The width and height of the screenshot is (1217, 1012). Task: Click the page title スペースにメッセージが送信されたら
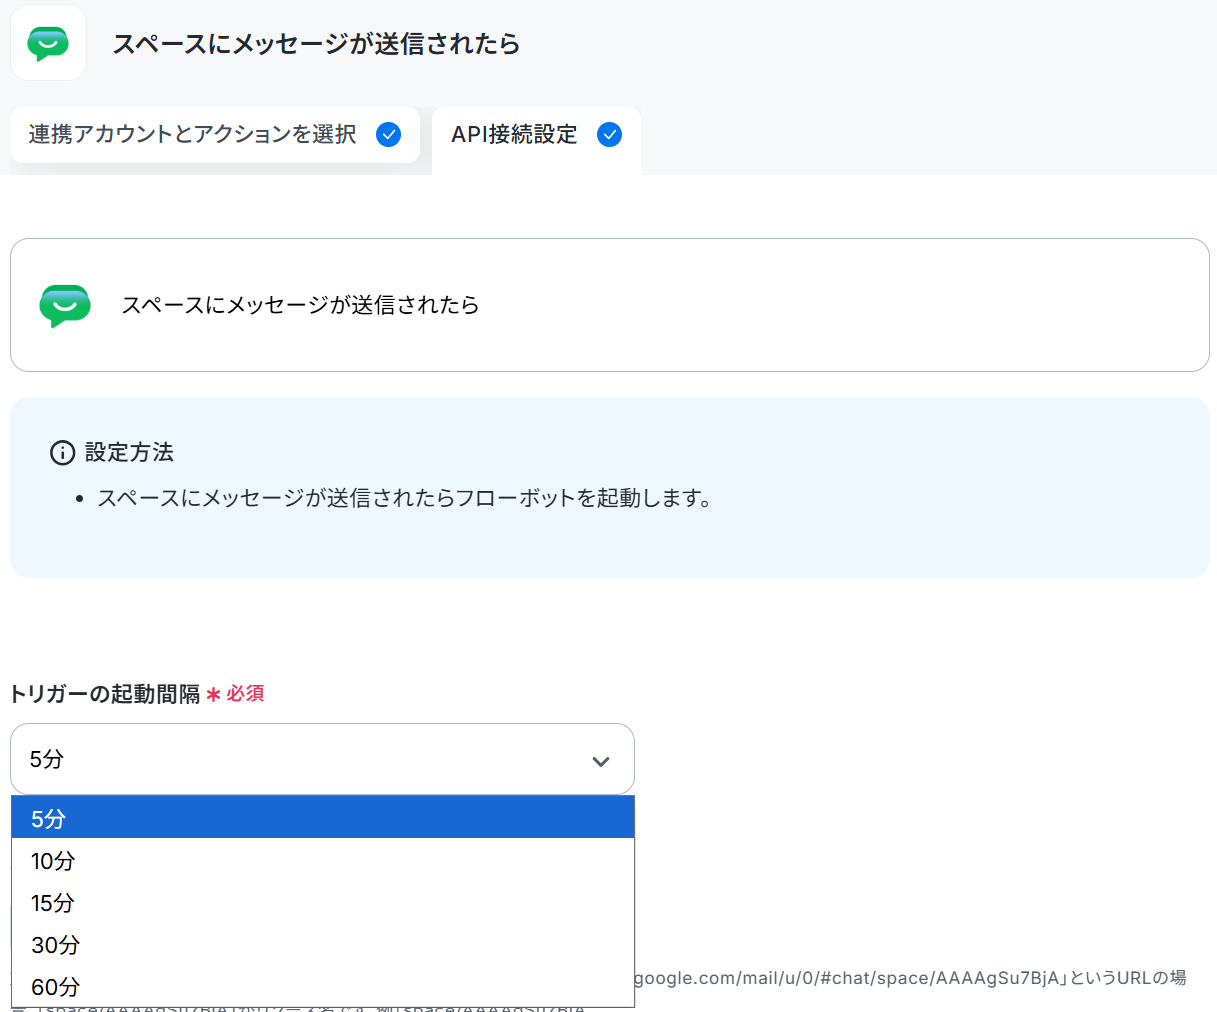point(316,44)
